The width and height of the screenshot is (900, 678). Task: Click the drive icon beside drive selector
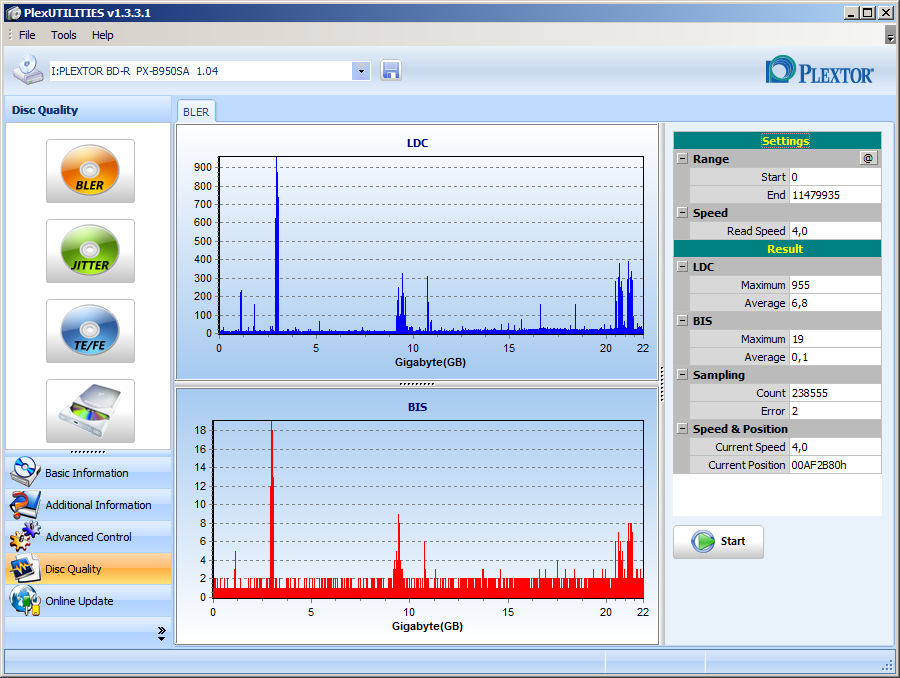pos(28,70)
